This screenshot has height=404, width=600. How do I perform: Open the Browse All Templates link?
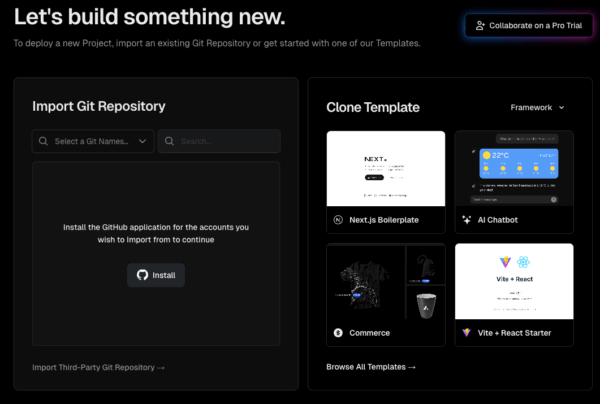[x=371, y=367]
